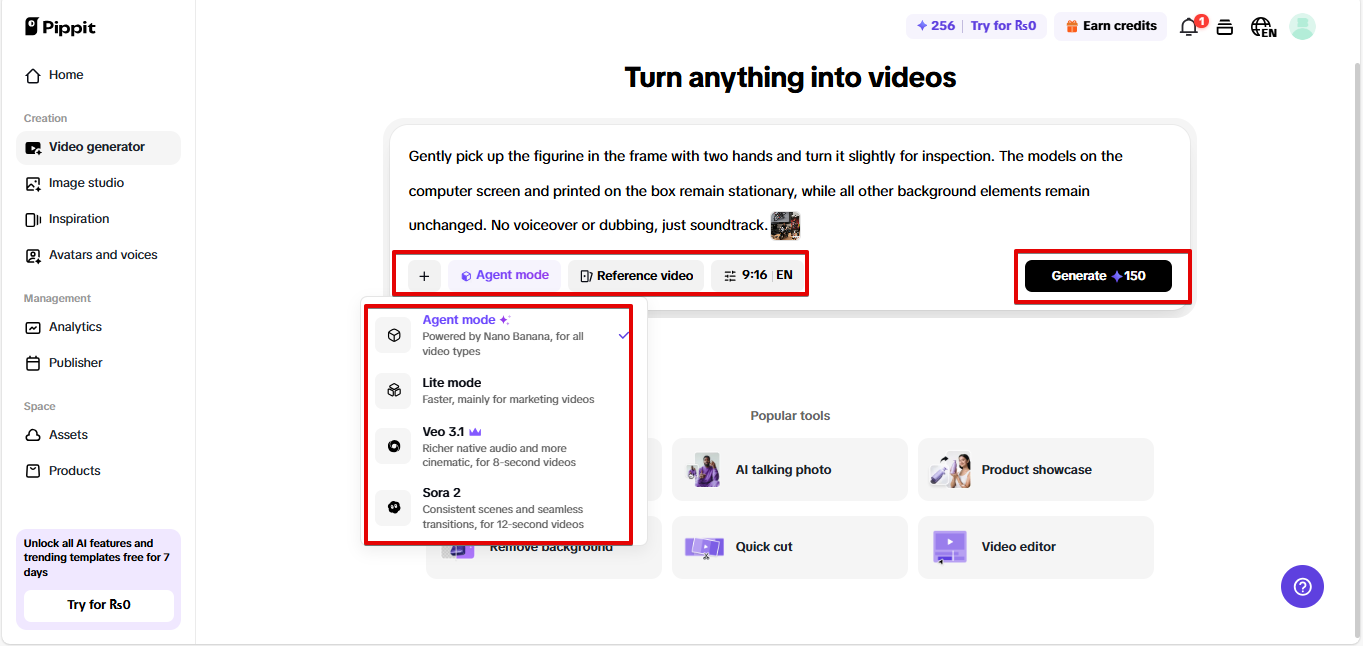Viewport: 1363px width, 646px height.
Task: Open the Agent mode dropdown
Action: click(x=504, y=274)
